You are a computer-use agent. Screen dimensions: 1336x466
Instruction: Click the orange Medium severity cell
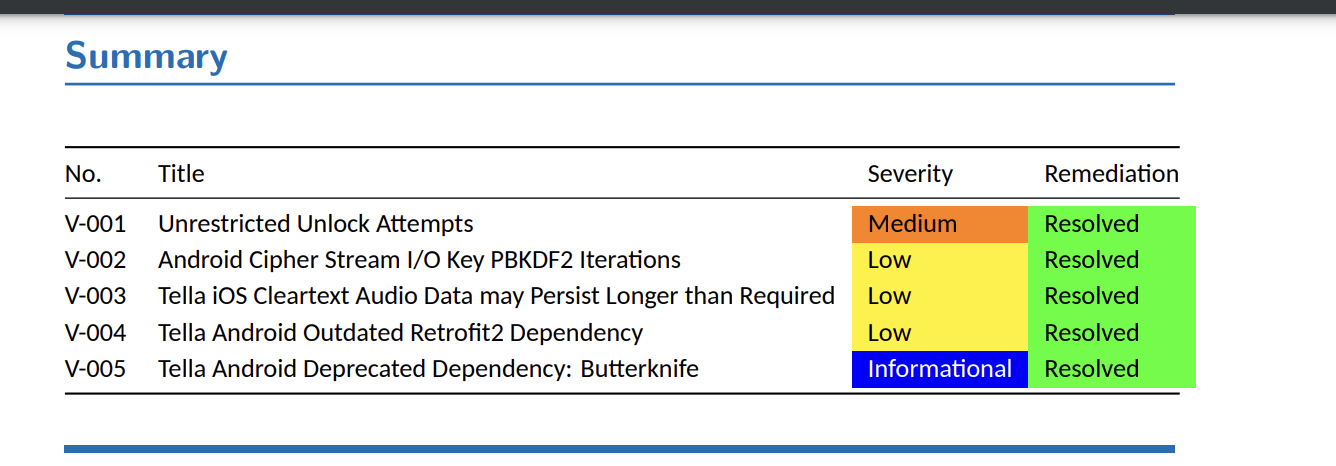(940, 224)
